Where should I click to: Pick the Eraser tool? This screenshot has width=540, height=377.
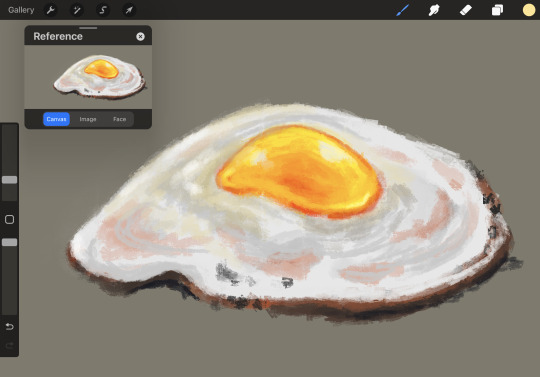465,10
